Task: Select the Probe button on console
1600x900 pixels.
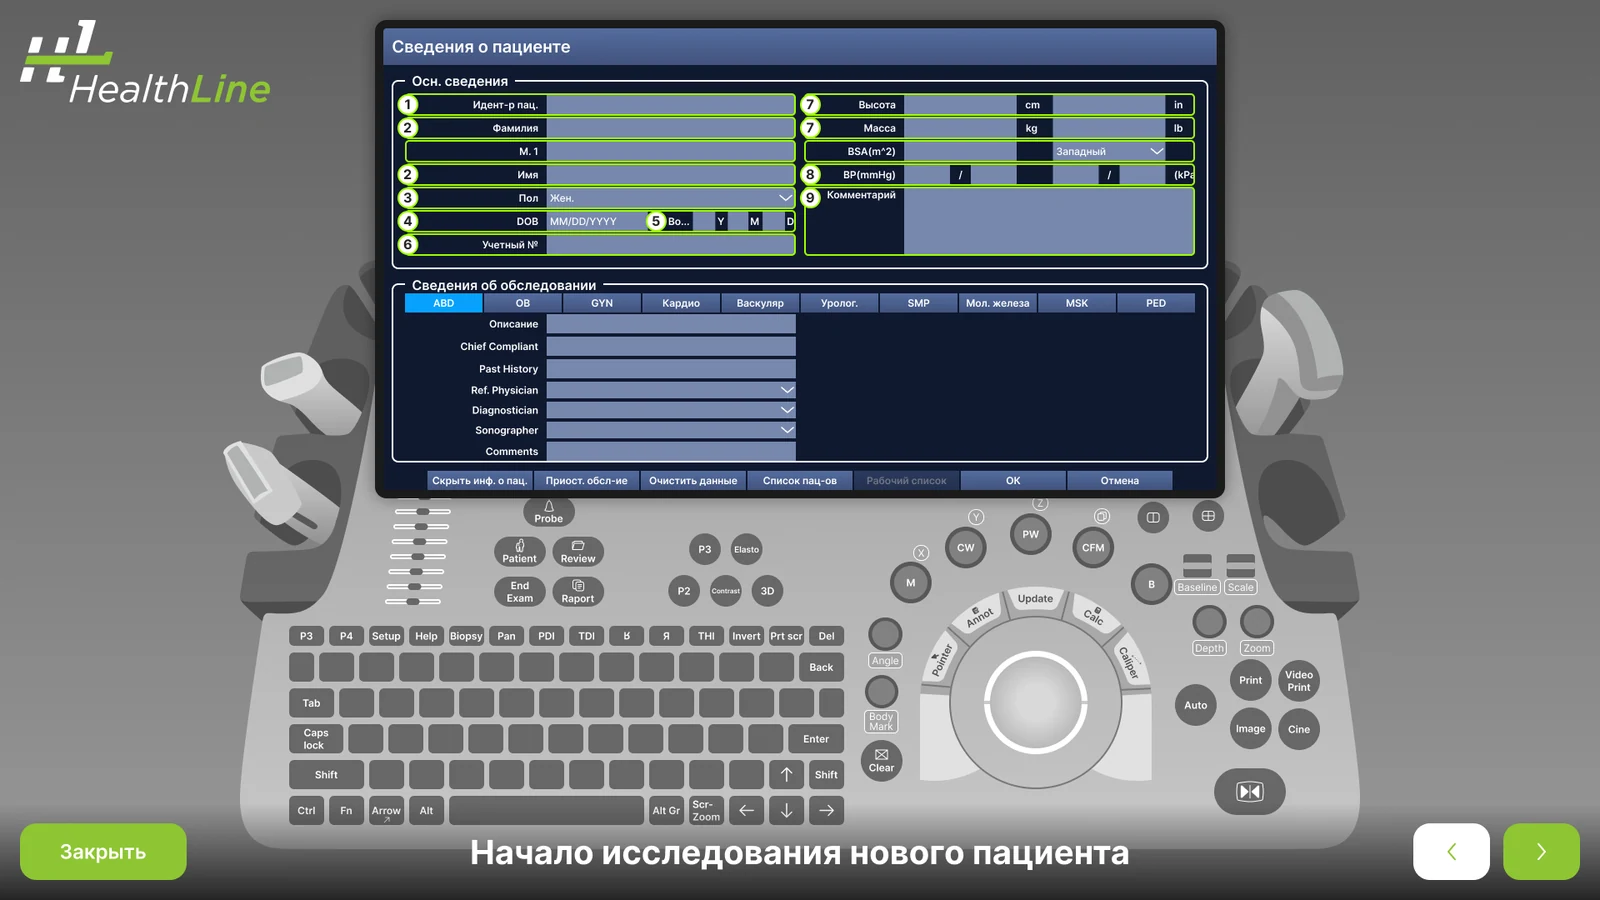Action: pyautogui.click(x=549, y=512)
